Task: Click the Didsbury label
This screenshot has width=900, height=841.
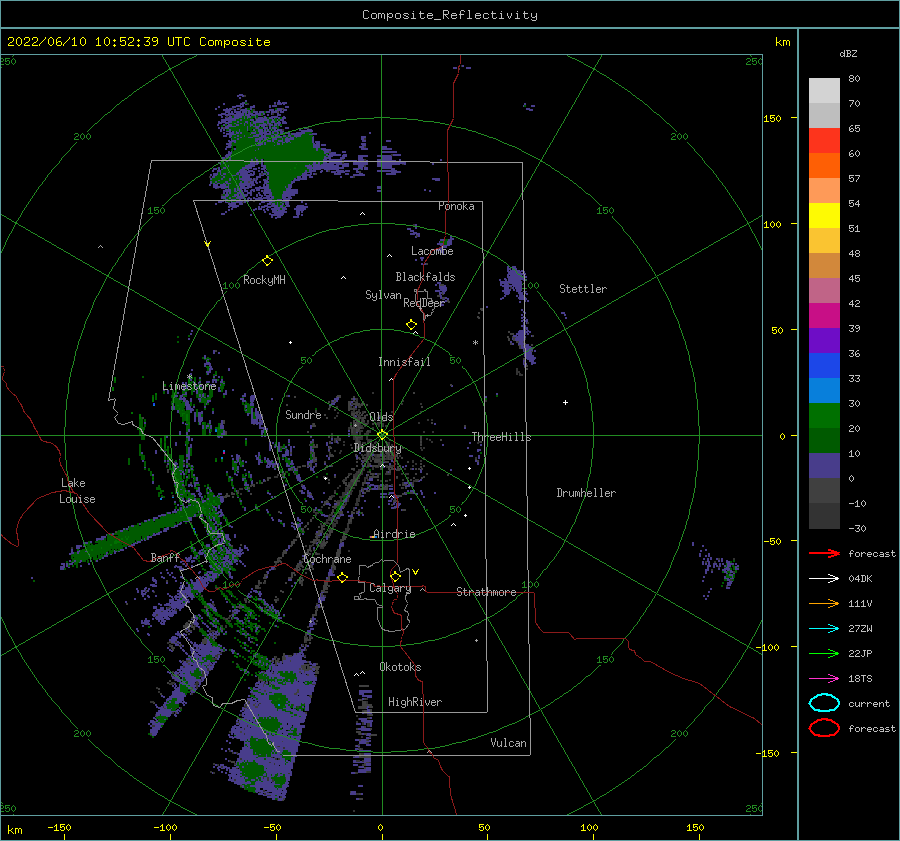Action: [377, 448]
